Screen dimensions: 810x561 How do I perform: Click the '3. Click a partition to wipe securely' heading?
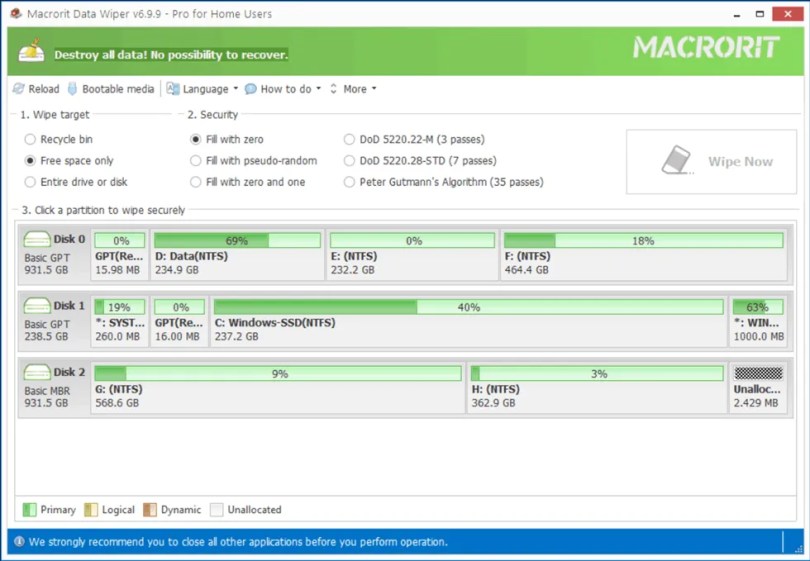[103, 210]
